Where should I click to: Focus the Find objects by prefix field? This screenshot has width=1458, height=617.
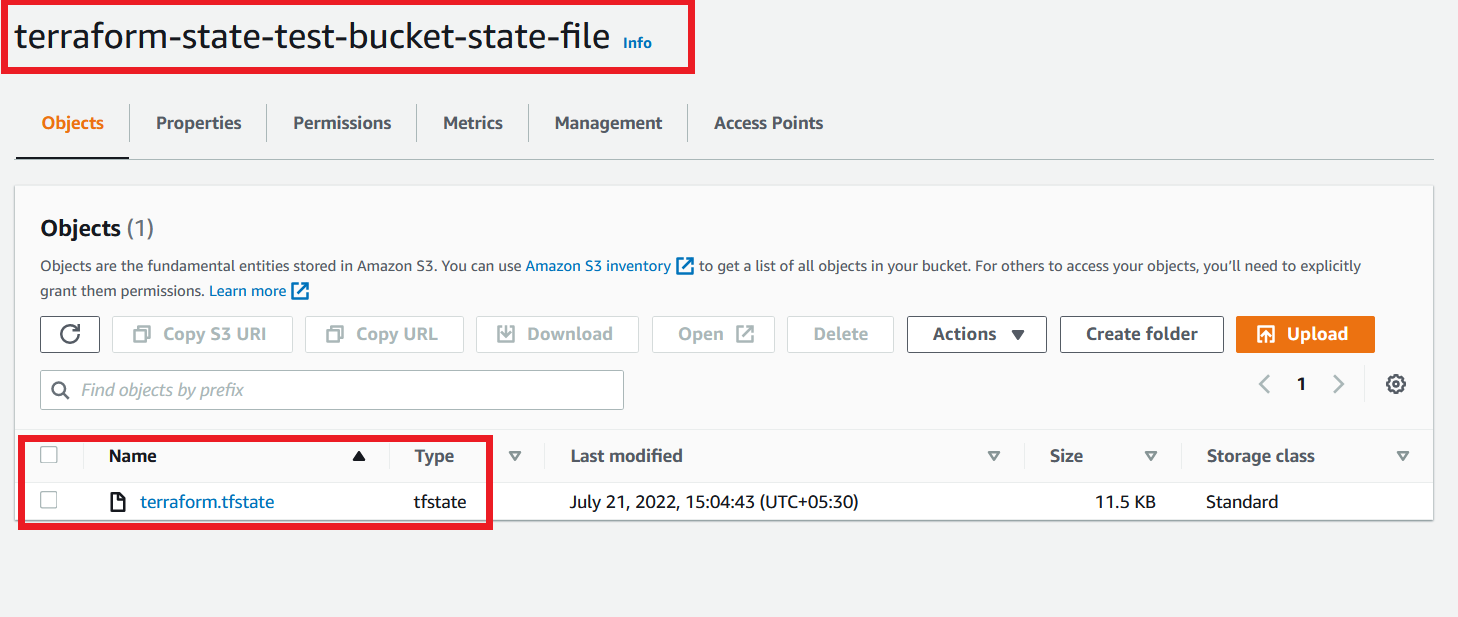tap(332, 390)
